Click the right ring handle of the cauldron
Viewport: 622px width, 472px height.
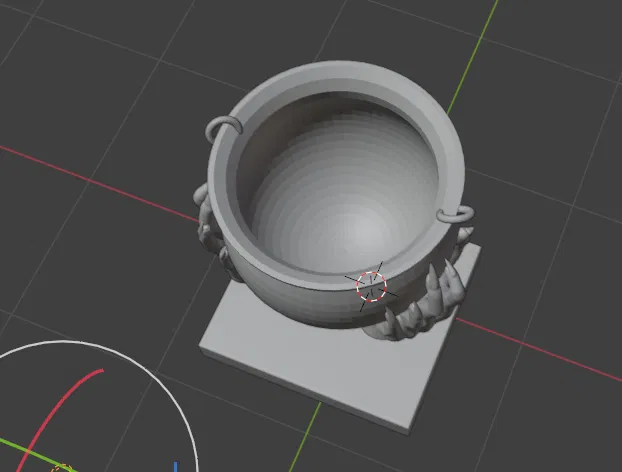[455, 215]
